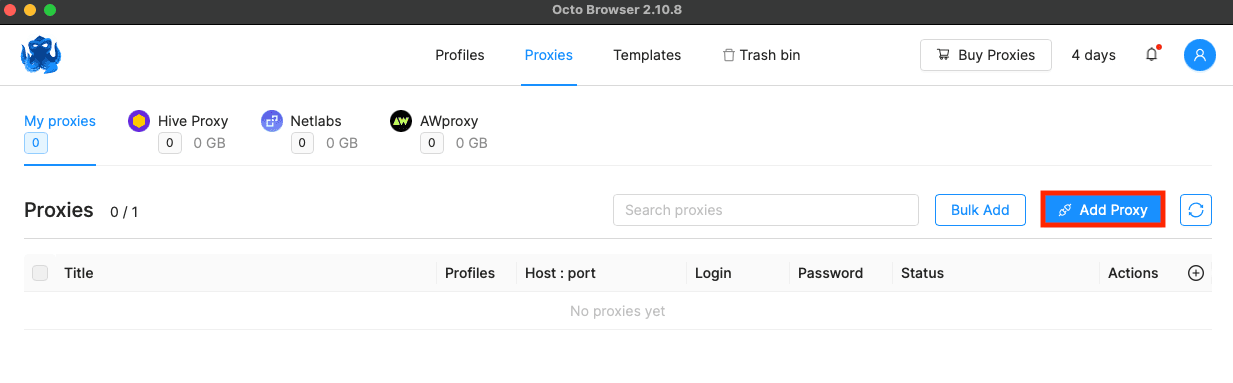Viewport: 1233px width, 383px height.
Task: Open the notifications bell
Action: tap(1152, 55)
